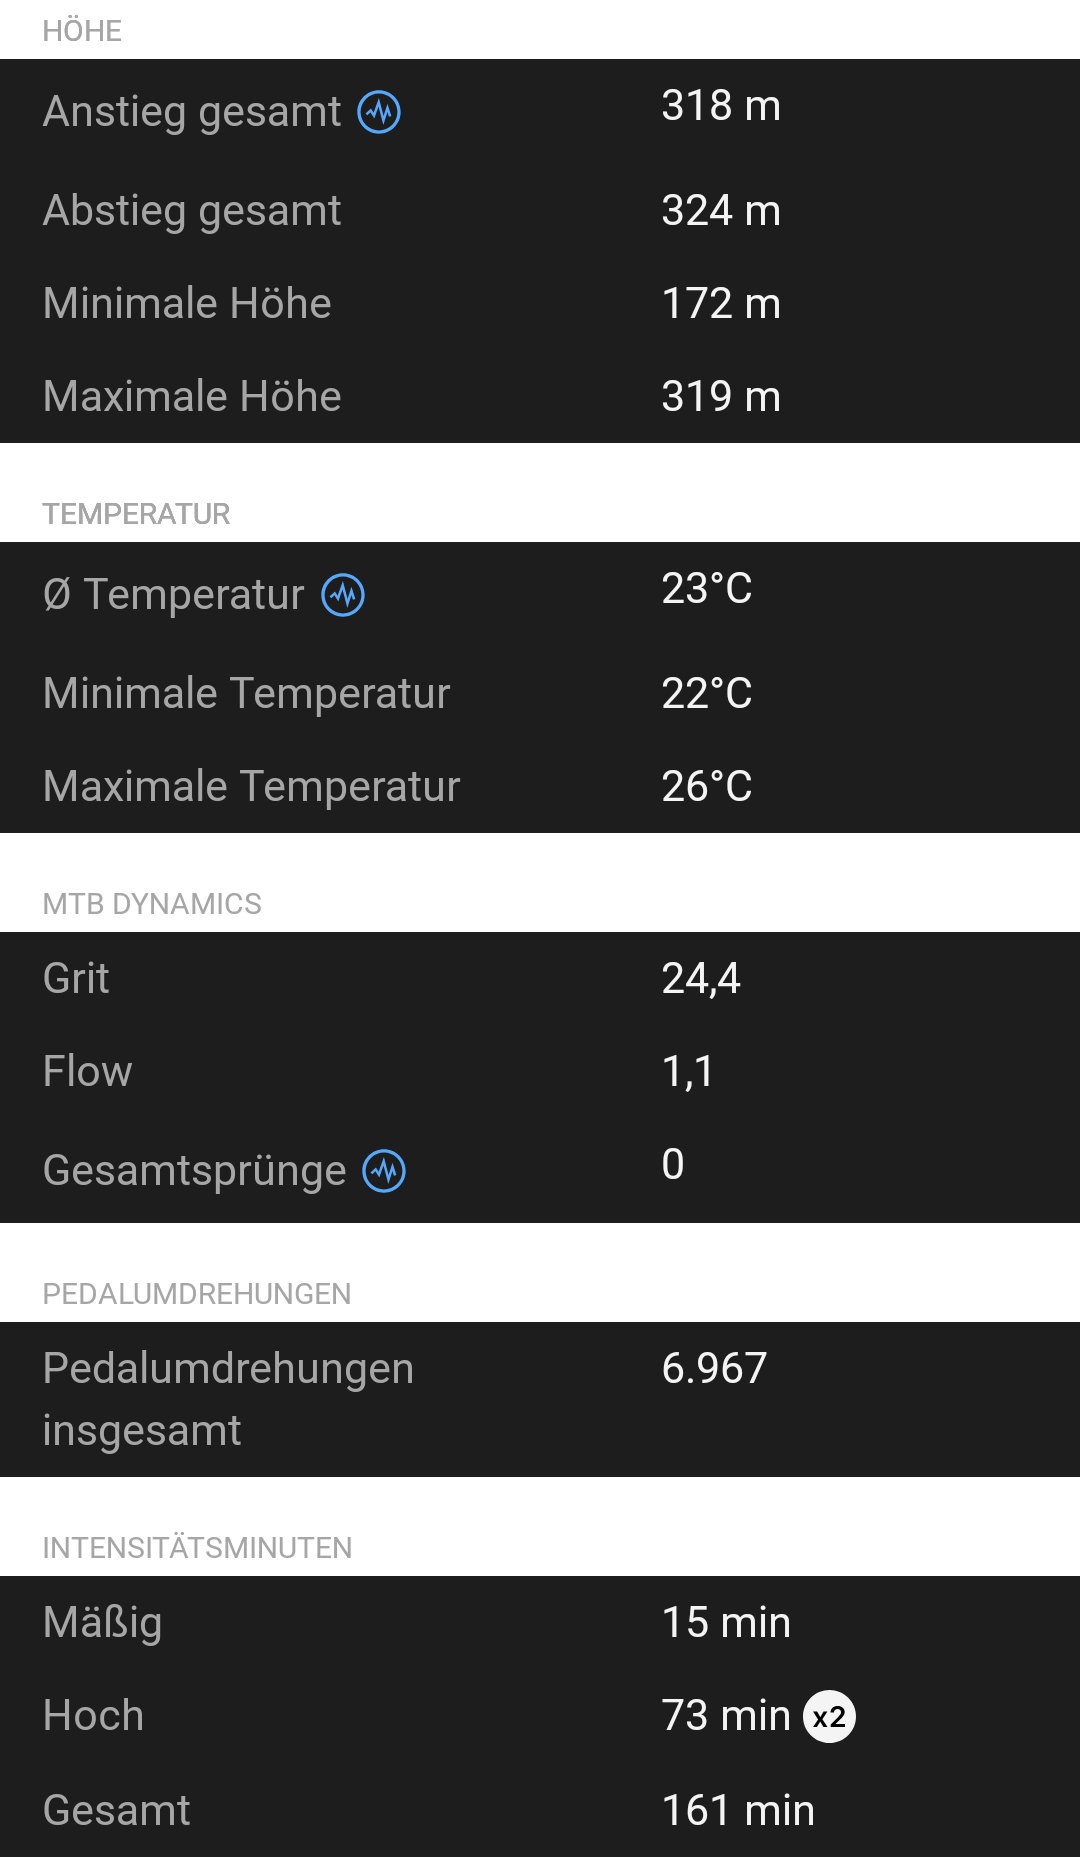1080x1857 pixels.
Task: Select the Pedalumdrehungen insgesamt label
Action: coord(228,1399)
